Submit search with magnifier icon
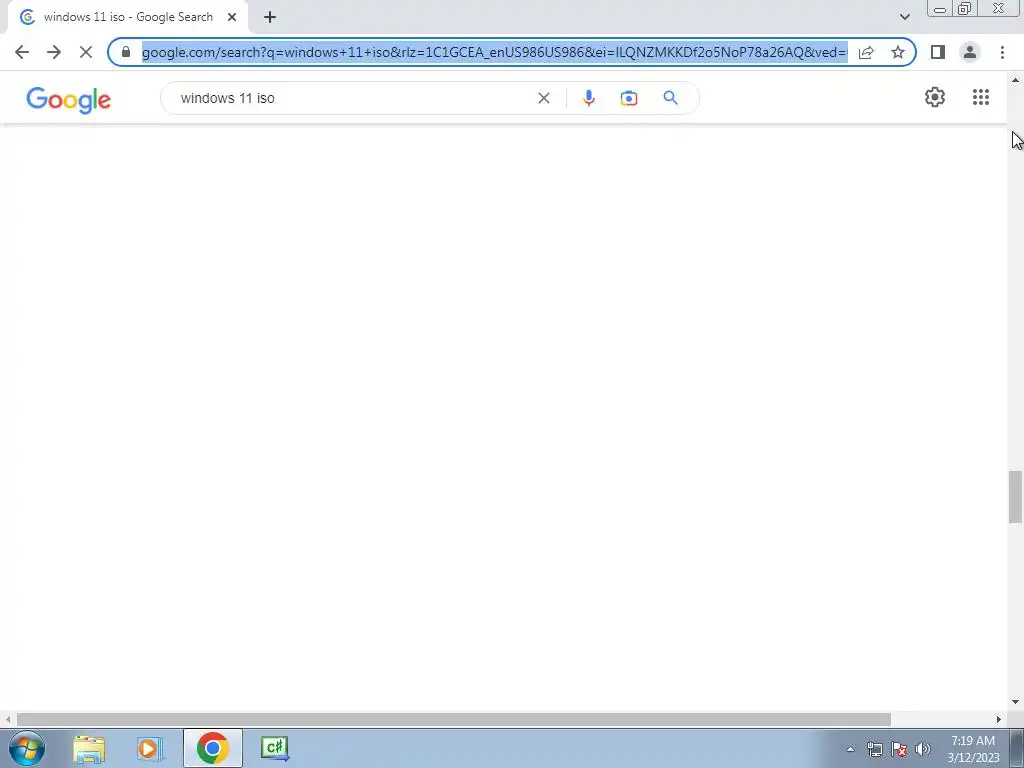 click(x=670, y=98)
